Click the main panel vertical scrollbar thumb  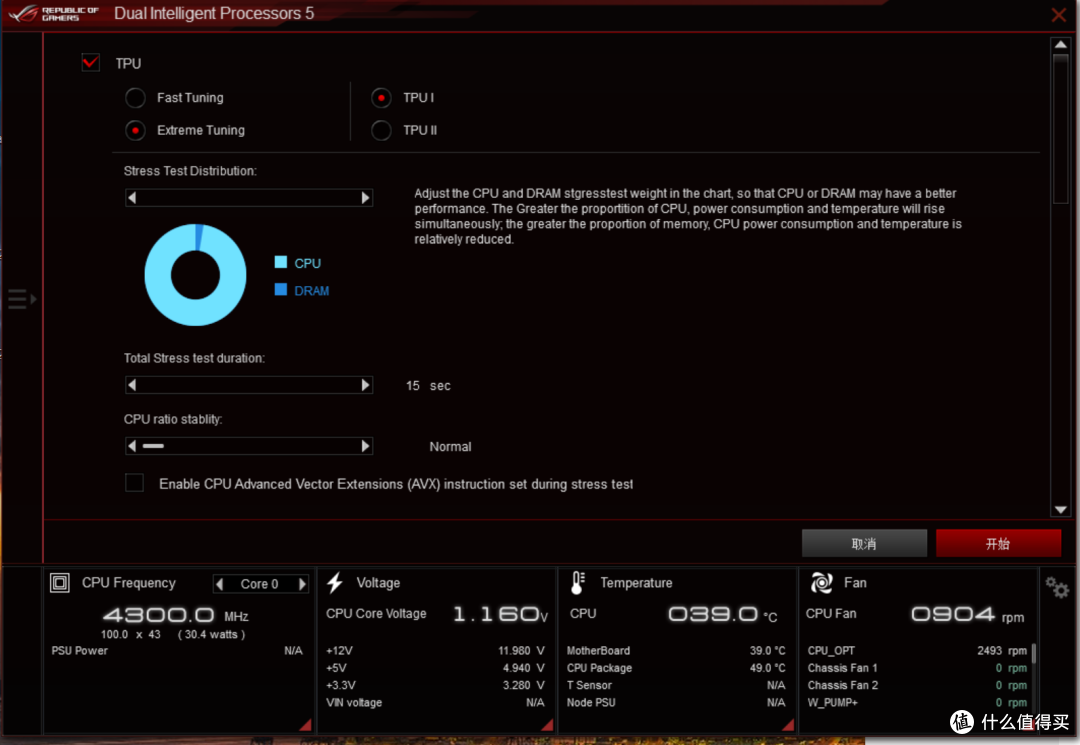1061,129
